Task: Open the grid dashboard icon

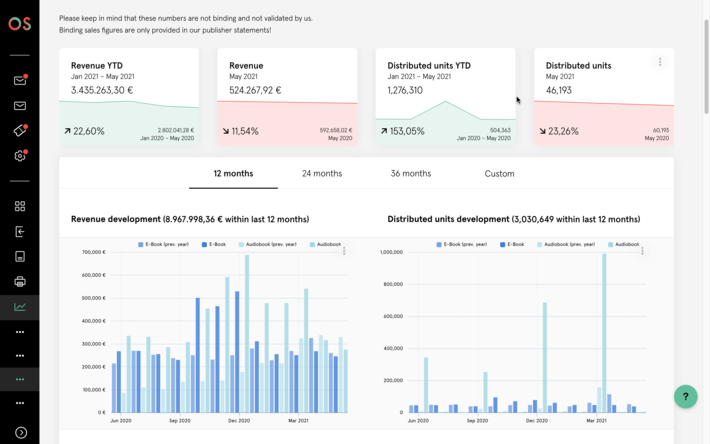Action: coord(20,206)
